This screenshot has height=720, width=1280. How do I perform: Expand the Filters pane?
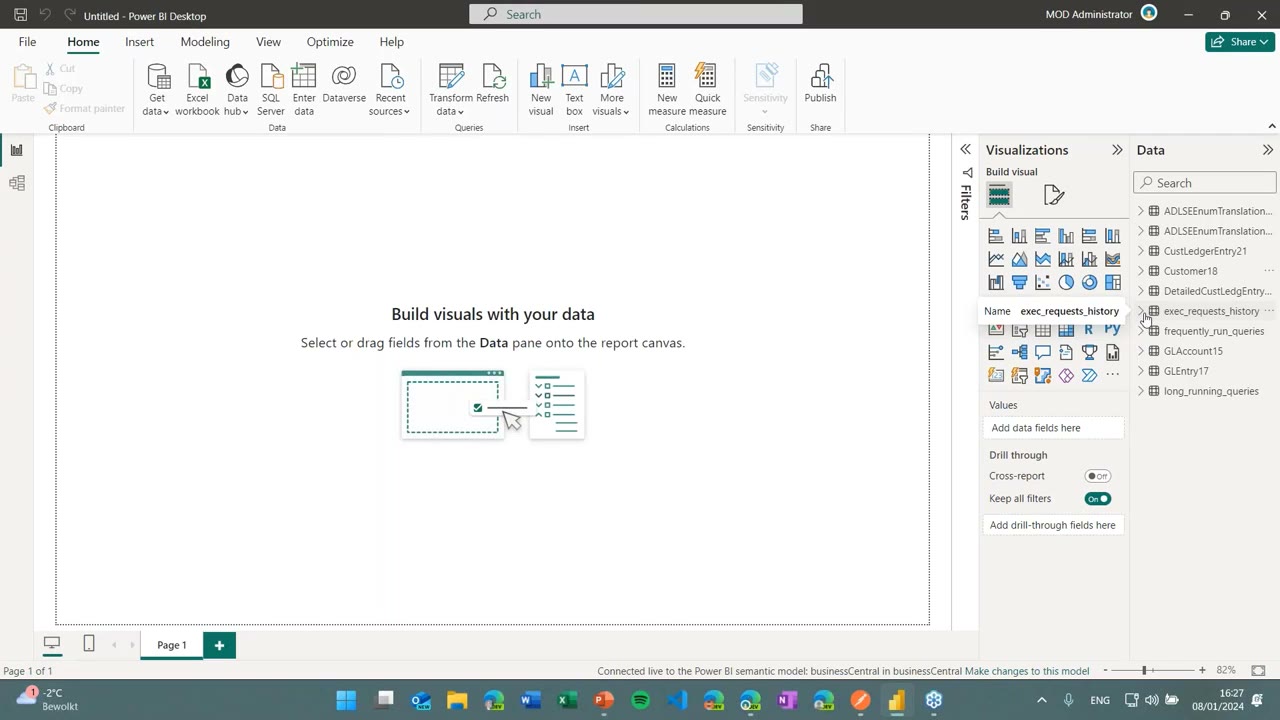pyautogui.click(x=965, y=150)
